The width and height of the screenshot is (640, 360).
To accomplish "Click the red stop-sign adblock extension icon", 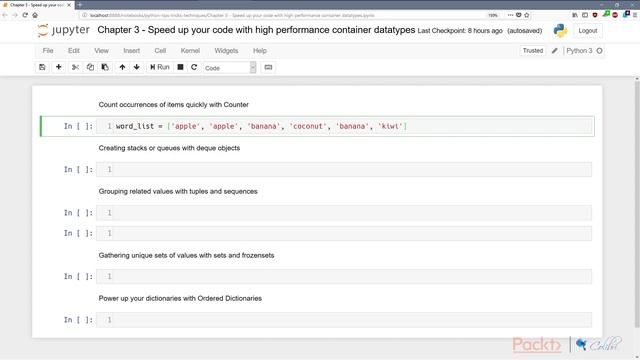I will point(615,15).
